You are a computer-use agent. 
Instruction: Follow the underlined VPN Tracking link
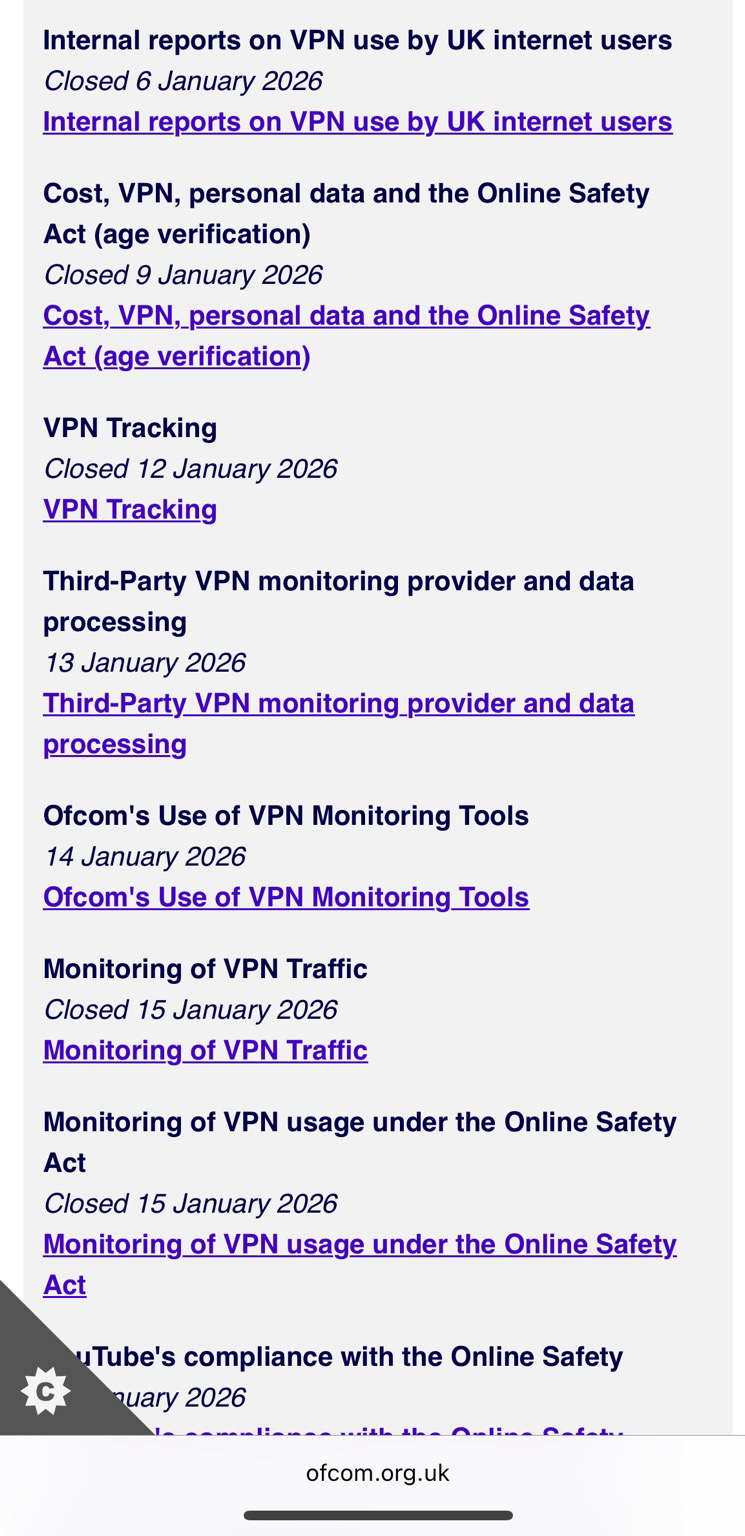(130, 510)
